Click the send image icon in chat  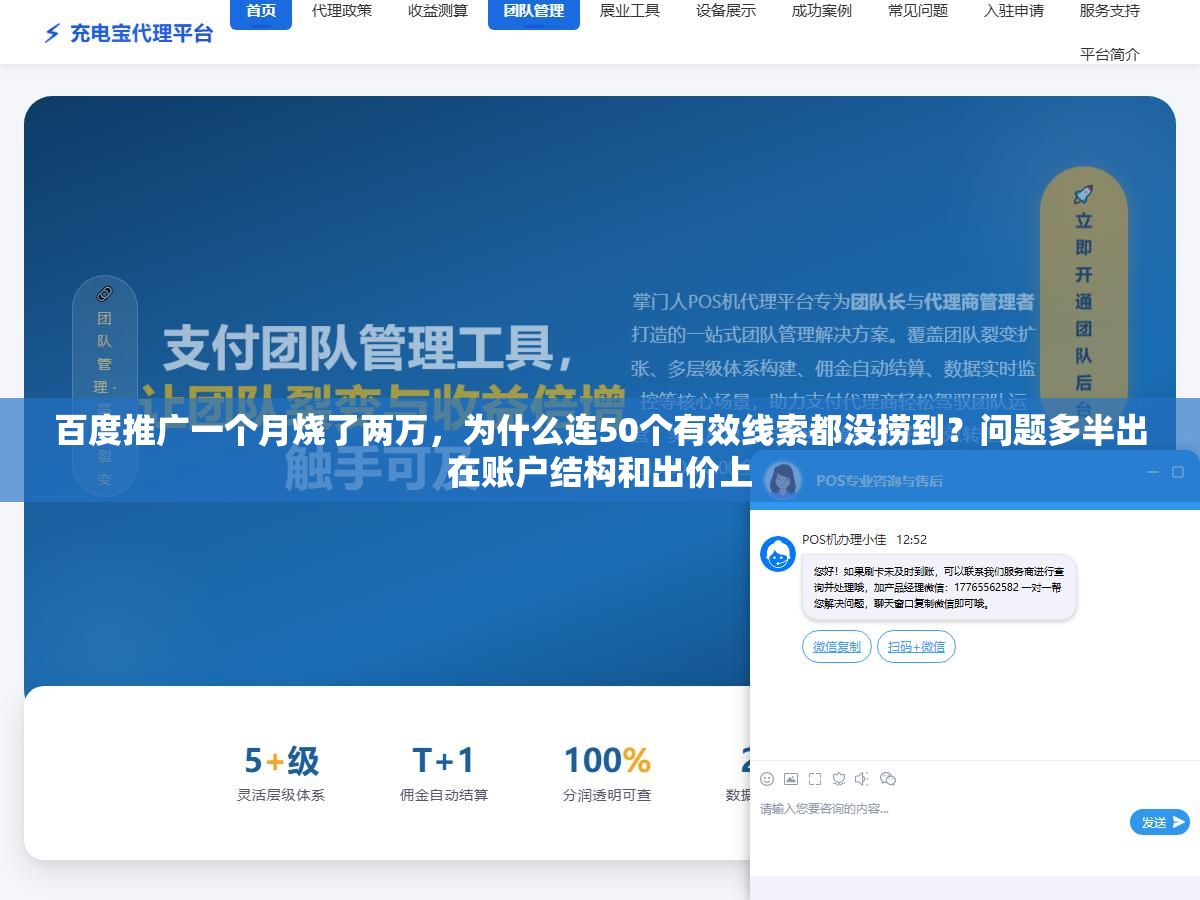791,779
